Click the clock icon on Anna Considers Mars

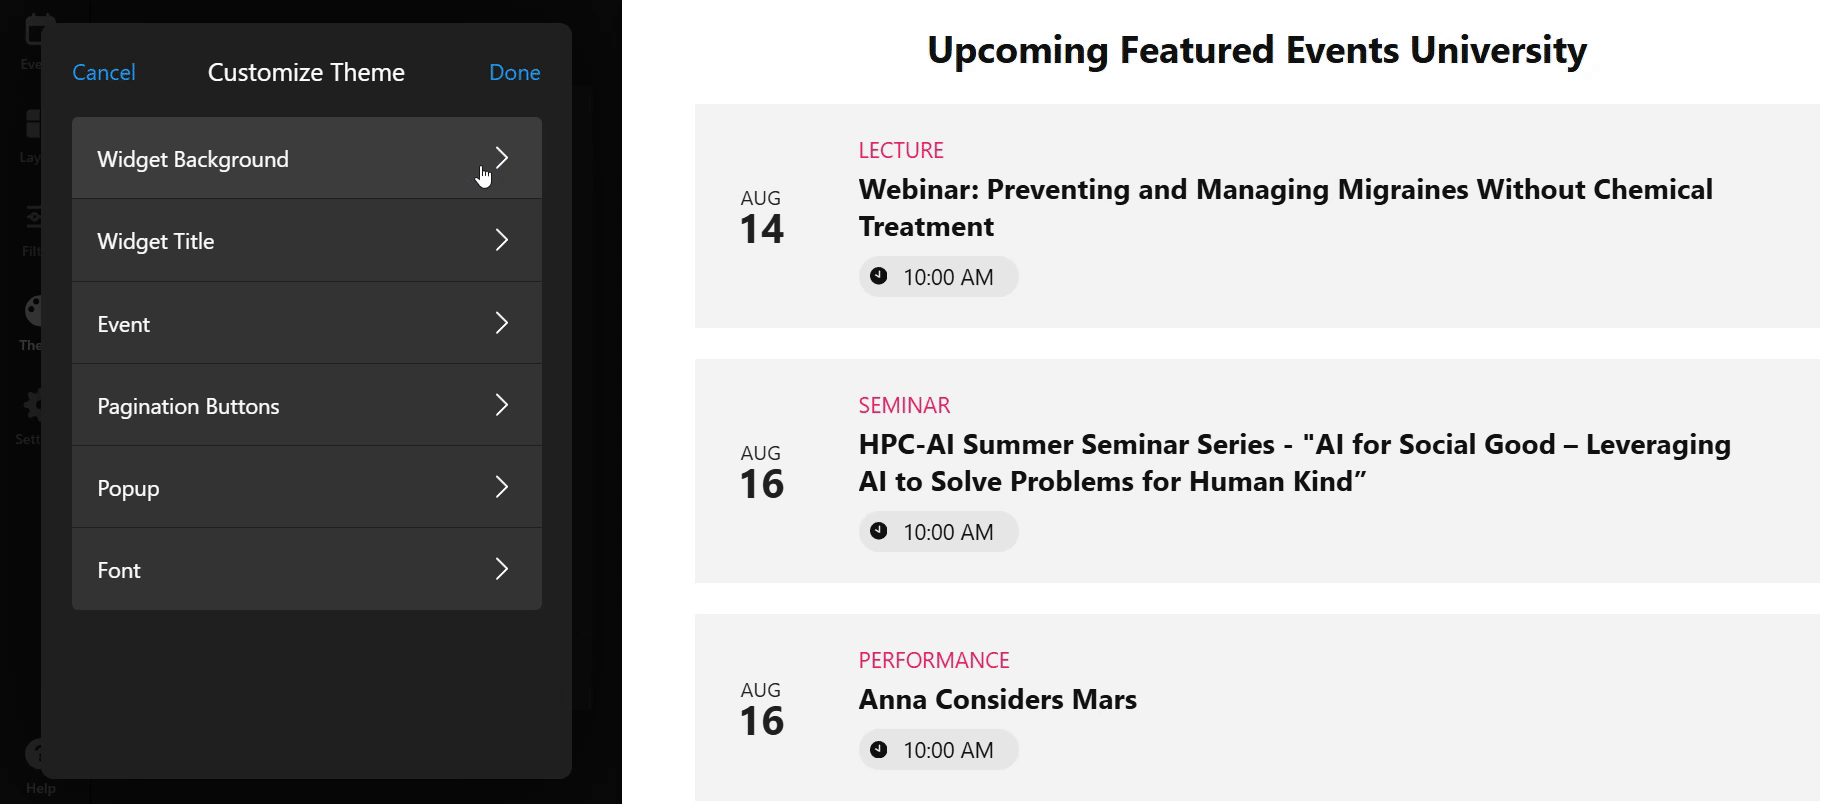(878, 749)
